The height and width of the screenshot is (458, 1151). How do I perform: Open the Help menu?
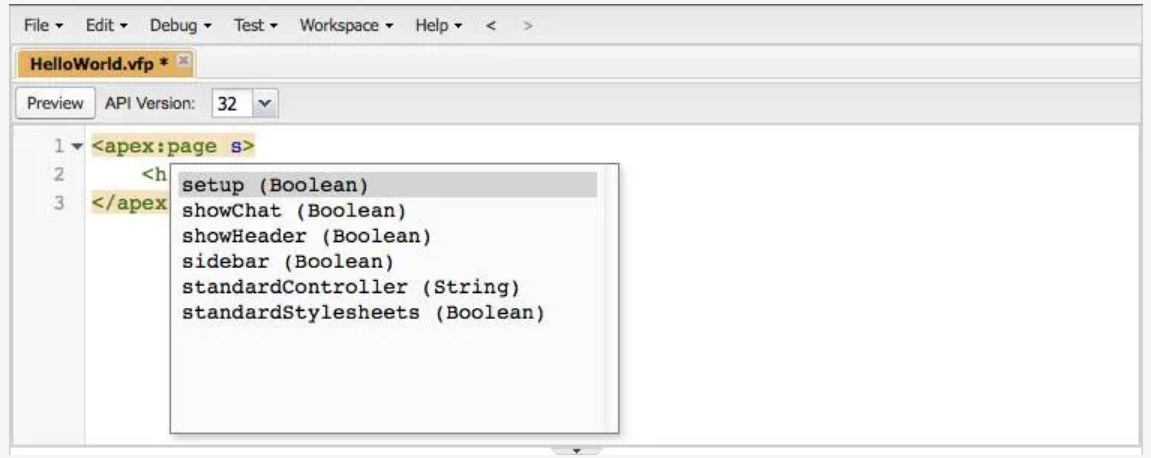[438, 26]
